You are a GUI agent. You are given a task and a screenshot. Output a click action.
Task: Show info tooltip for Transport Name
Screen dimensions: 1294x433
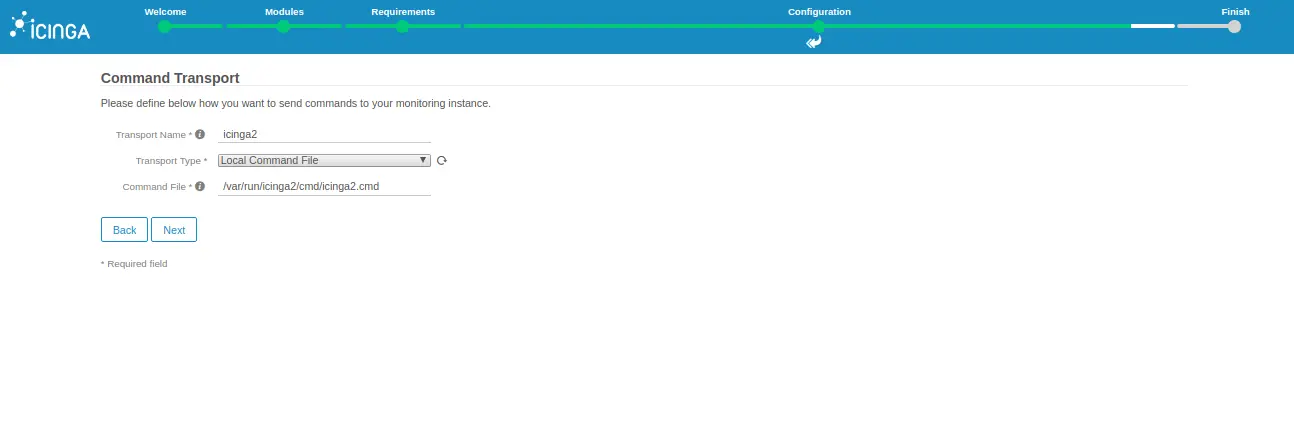click(x=200, y=134)
